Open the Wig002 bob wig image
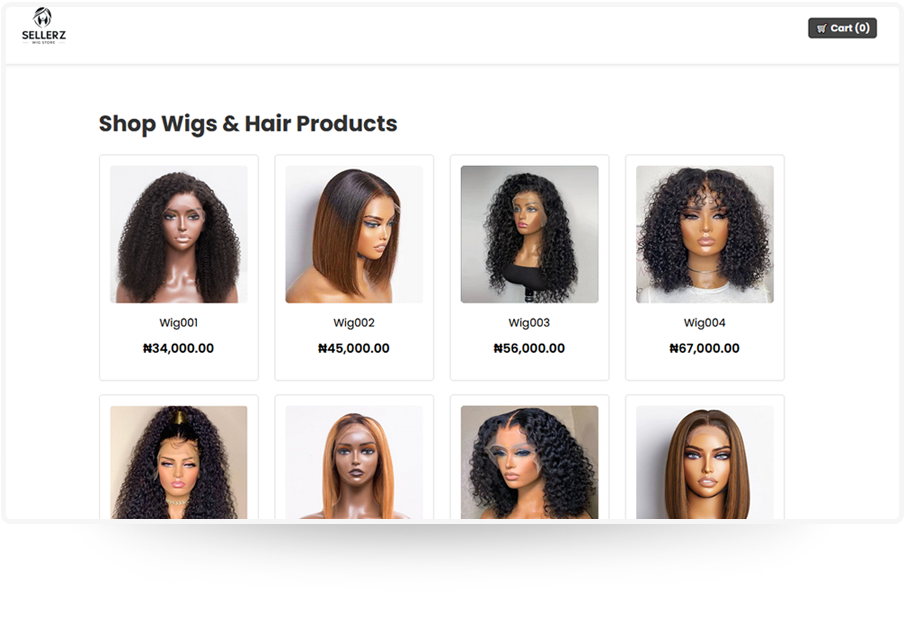The image size is (906, 618). (354, 234)
